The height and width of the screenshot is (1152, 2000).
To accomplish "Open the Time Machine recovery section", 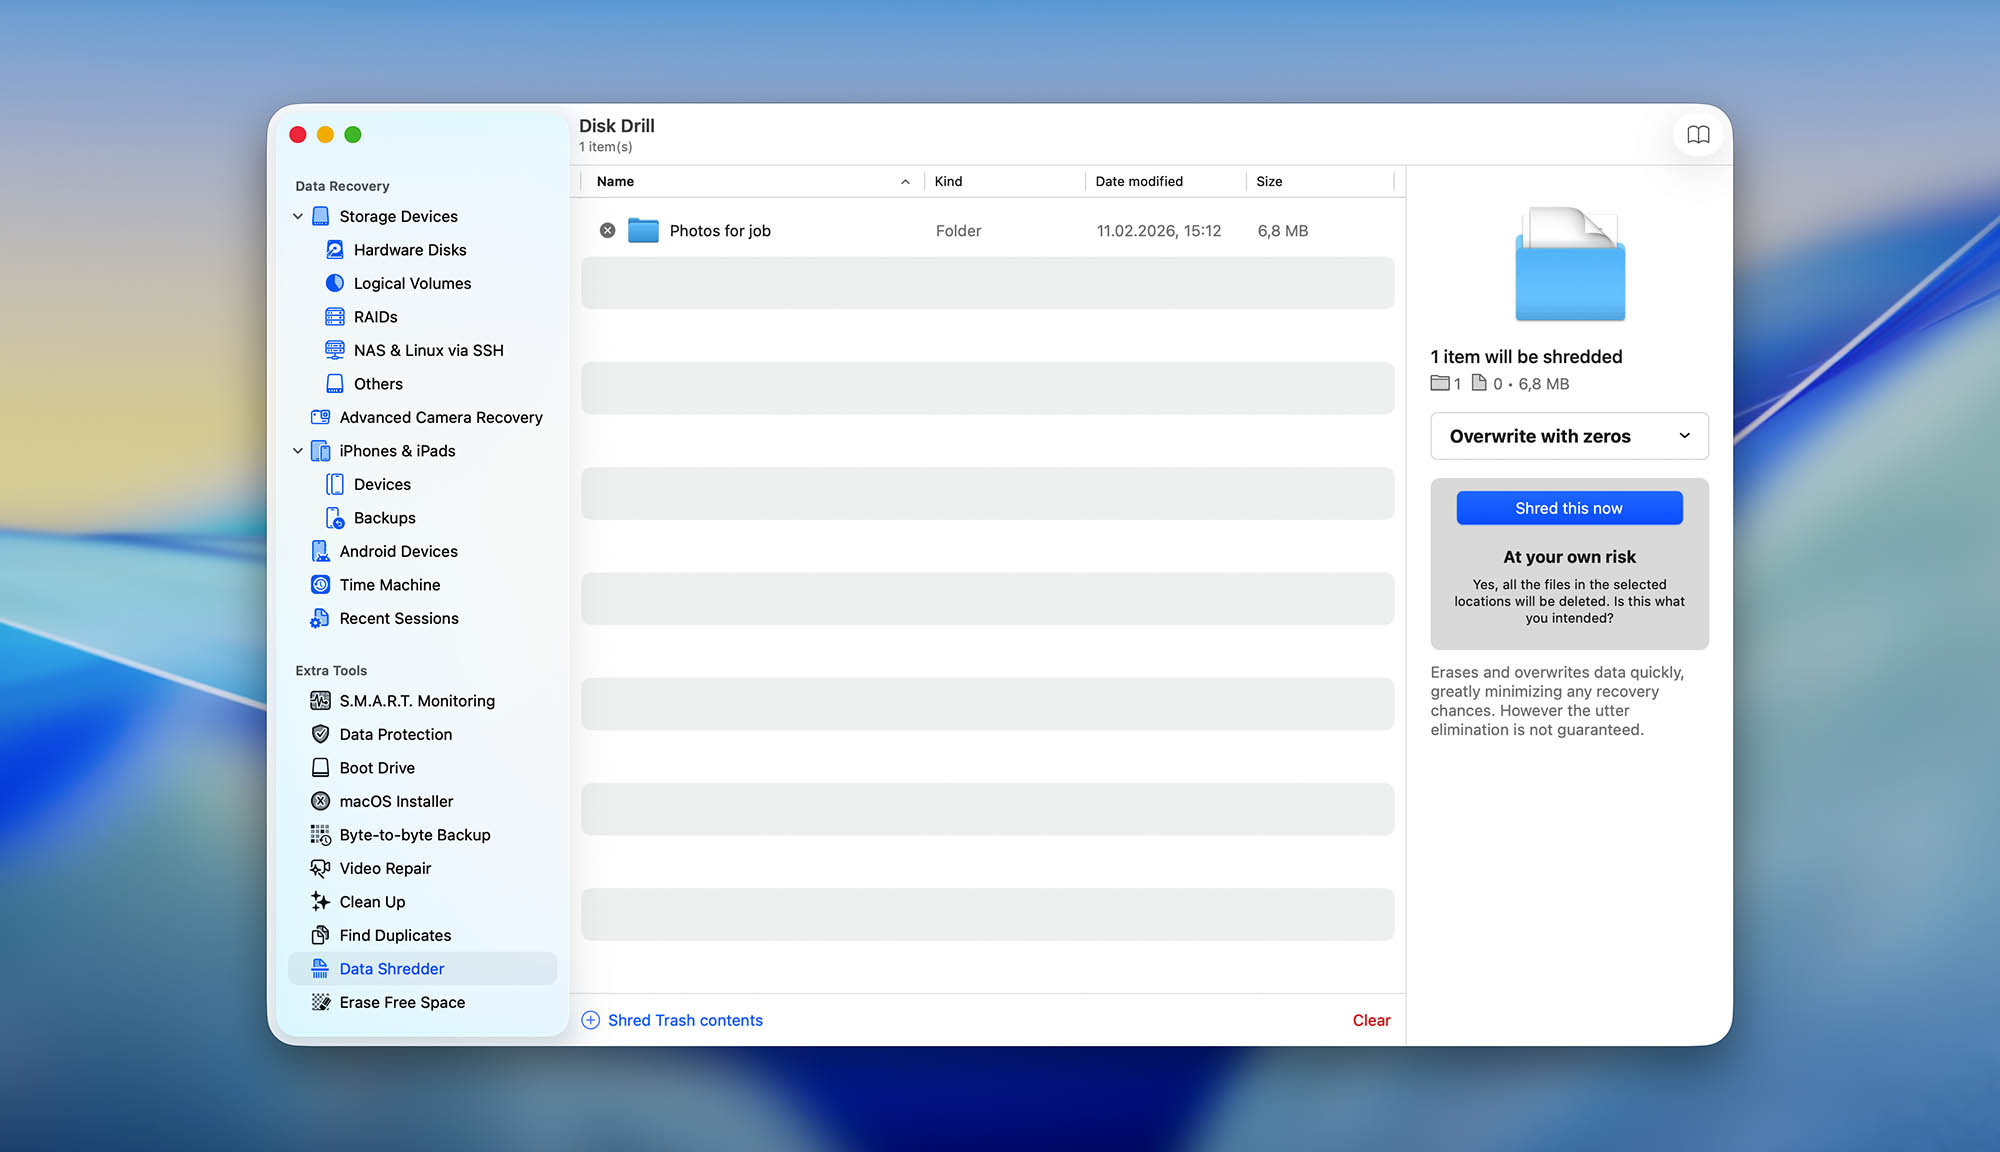I will point(390,584).
